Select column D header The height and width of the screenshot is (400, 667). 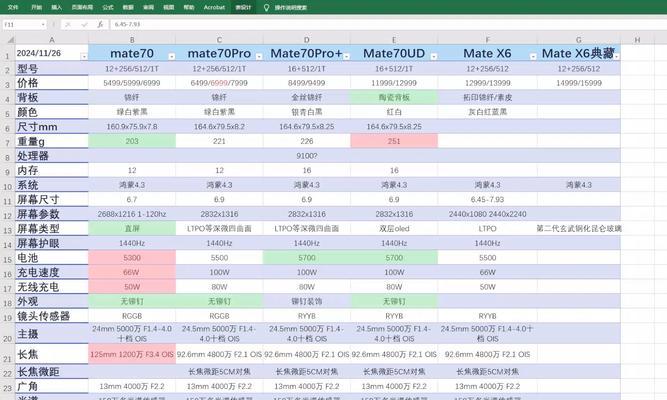(x=307, y=40)
